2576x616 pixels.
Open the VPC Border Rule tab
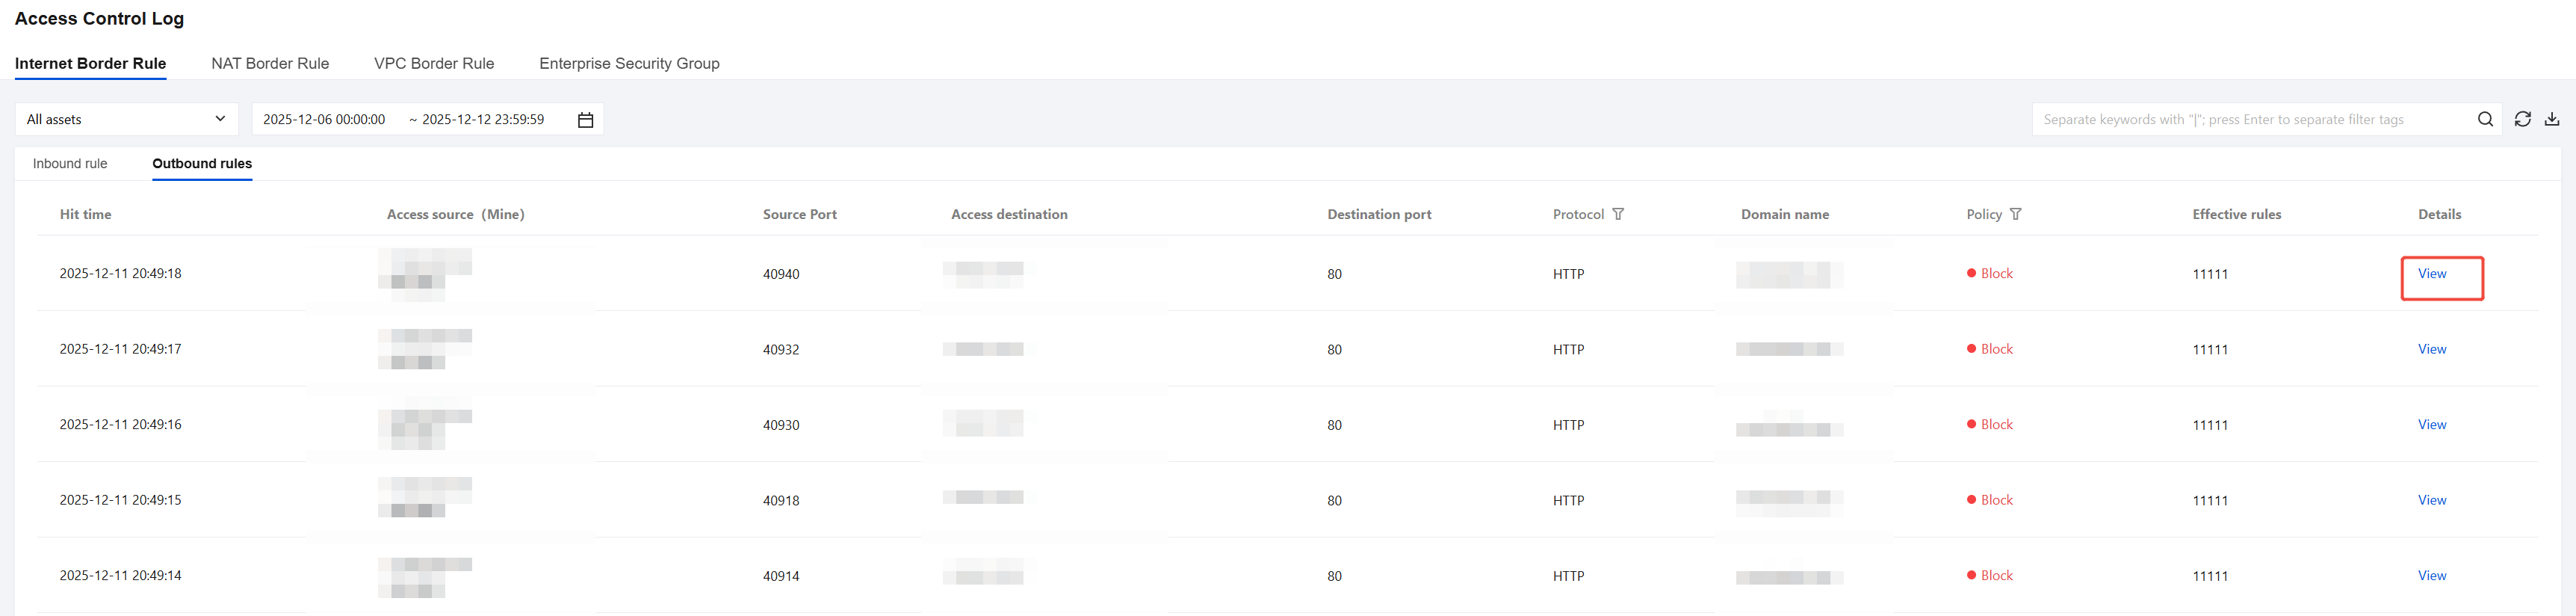[x=434, y=63]
